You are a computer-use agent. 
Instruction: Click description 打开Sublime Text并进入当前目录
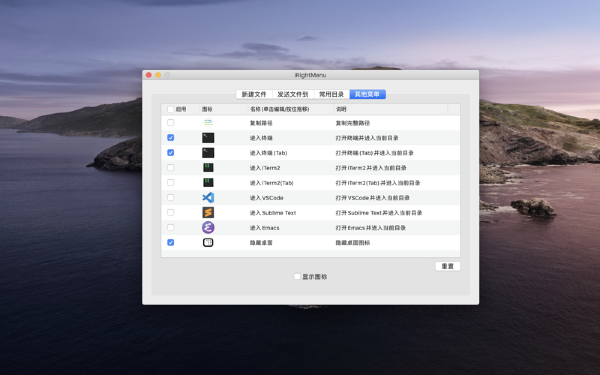379,213
